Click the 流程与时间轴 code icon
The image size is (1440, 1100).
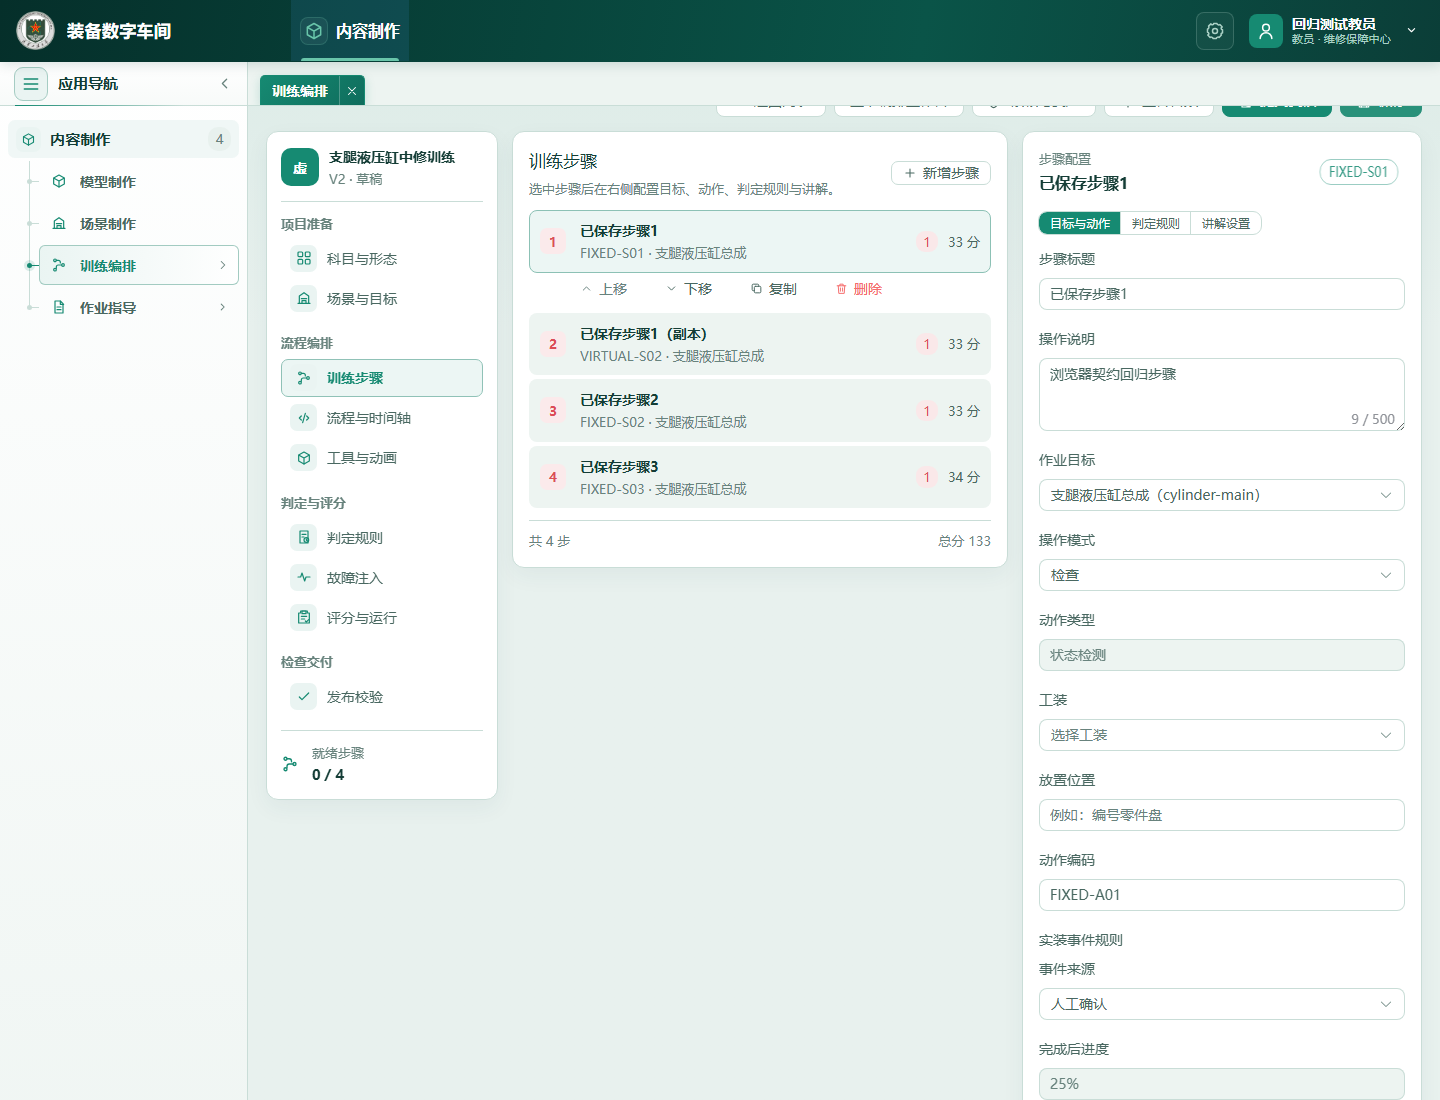coord(304,418)
